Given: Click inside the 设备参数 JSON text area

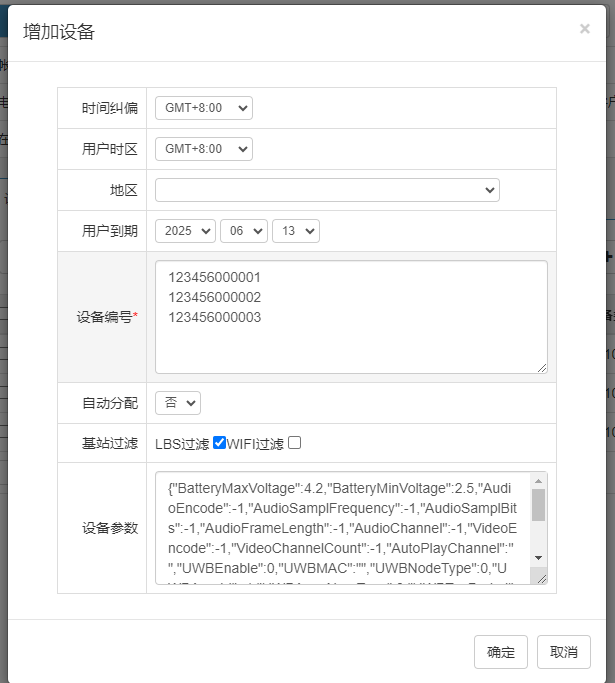Looking at the screenshot, I should point(340,527).
